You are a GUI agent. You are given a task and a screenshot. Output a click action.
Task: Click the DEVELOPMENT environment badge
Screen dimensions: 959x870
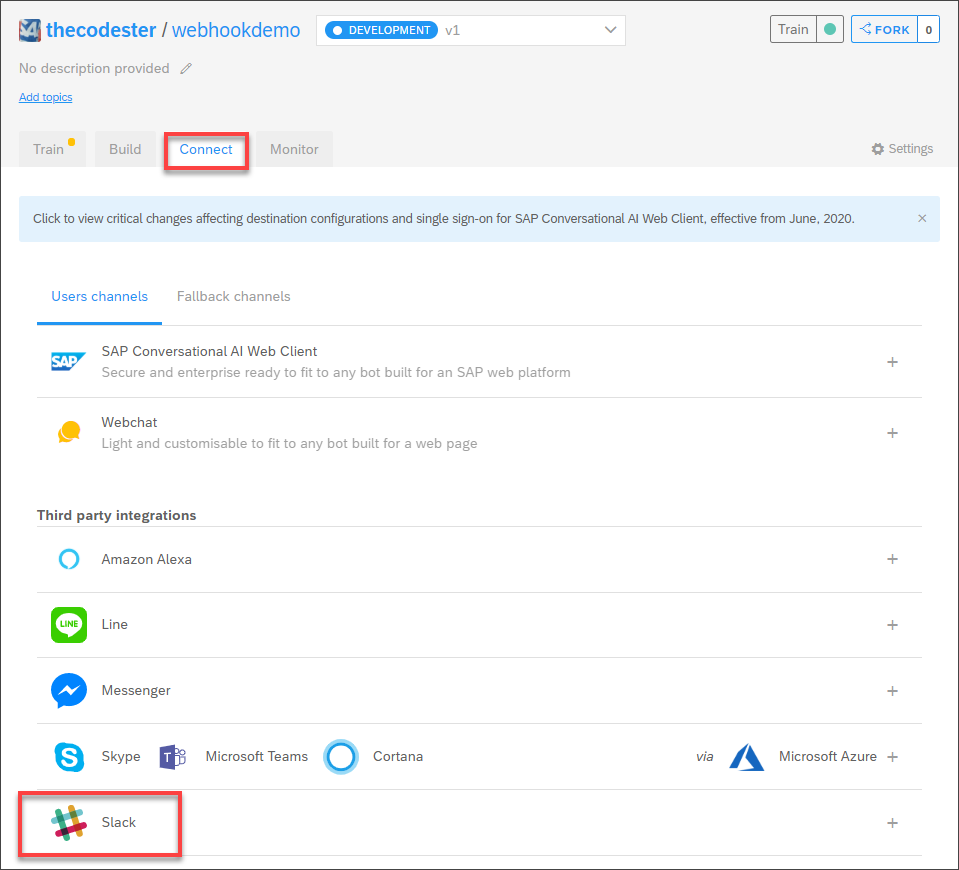pyautogui.click(x=382, y=30)
